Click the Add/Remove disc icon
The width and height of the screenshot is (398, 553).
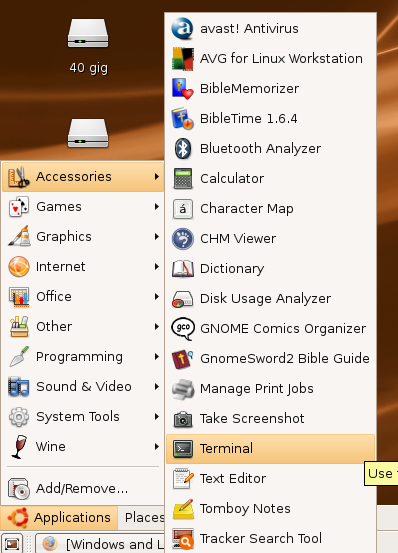coord(19,488)
